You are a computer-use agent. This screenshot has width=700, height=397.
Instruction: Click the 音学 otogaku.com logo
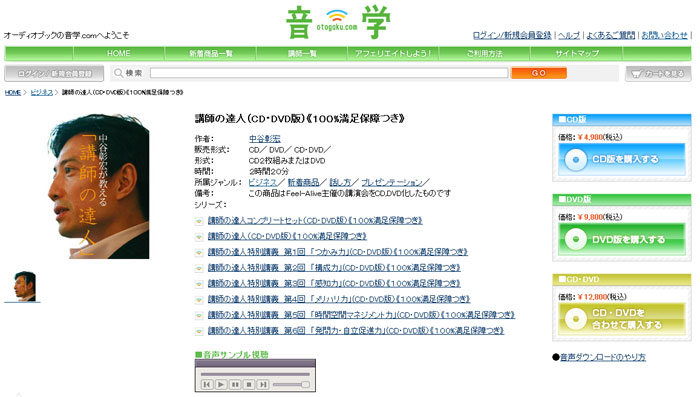tap(338, 22)
